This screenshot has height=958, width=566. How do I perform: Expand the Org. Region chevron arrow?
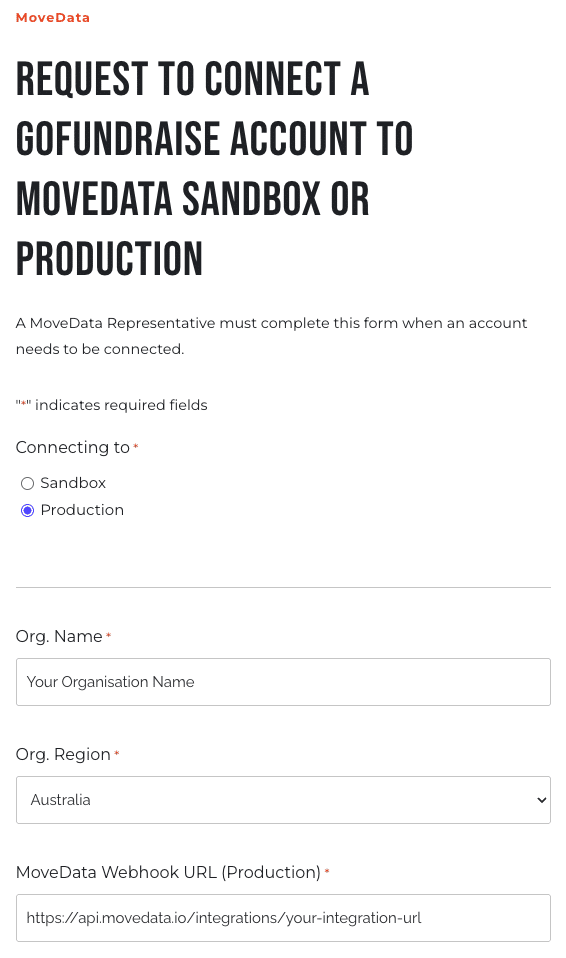[541, 800]
